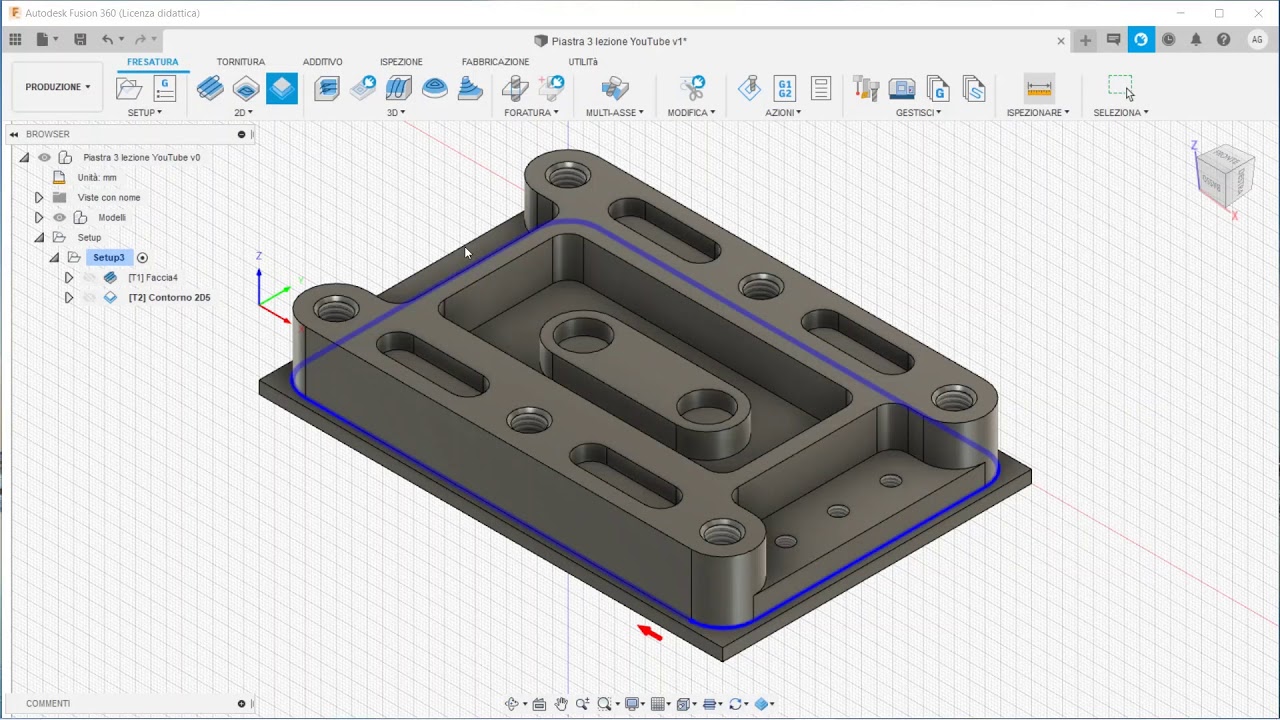Toggle visibility of Piastra 3 lezione YouTube v0

tap(44, 157)
